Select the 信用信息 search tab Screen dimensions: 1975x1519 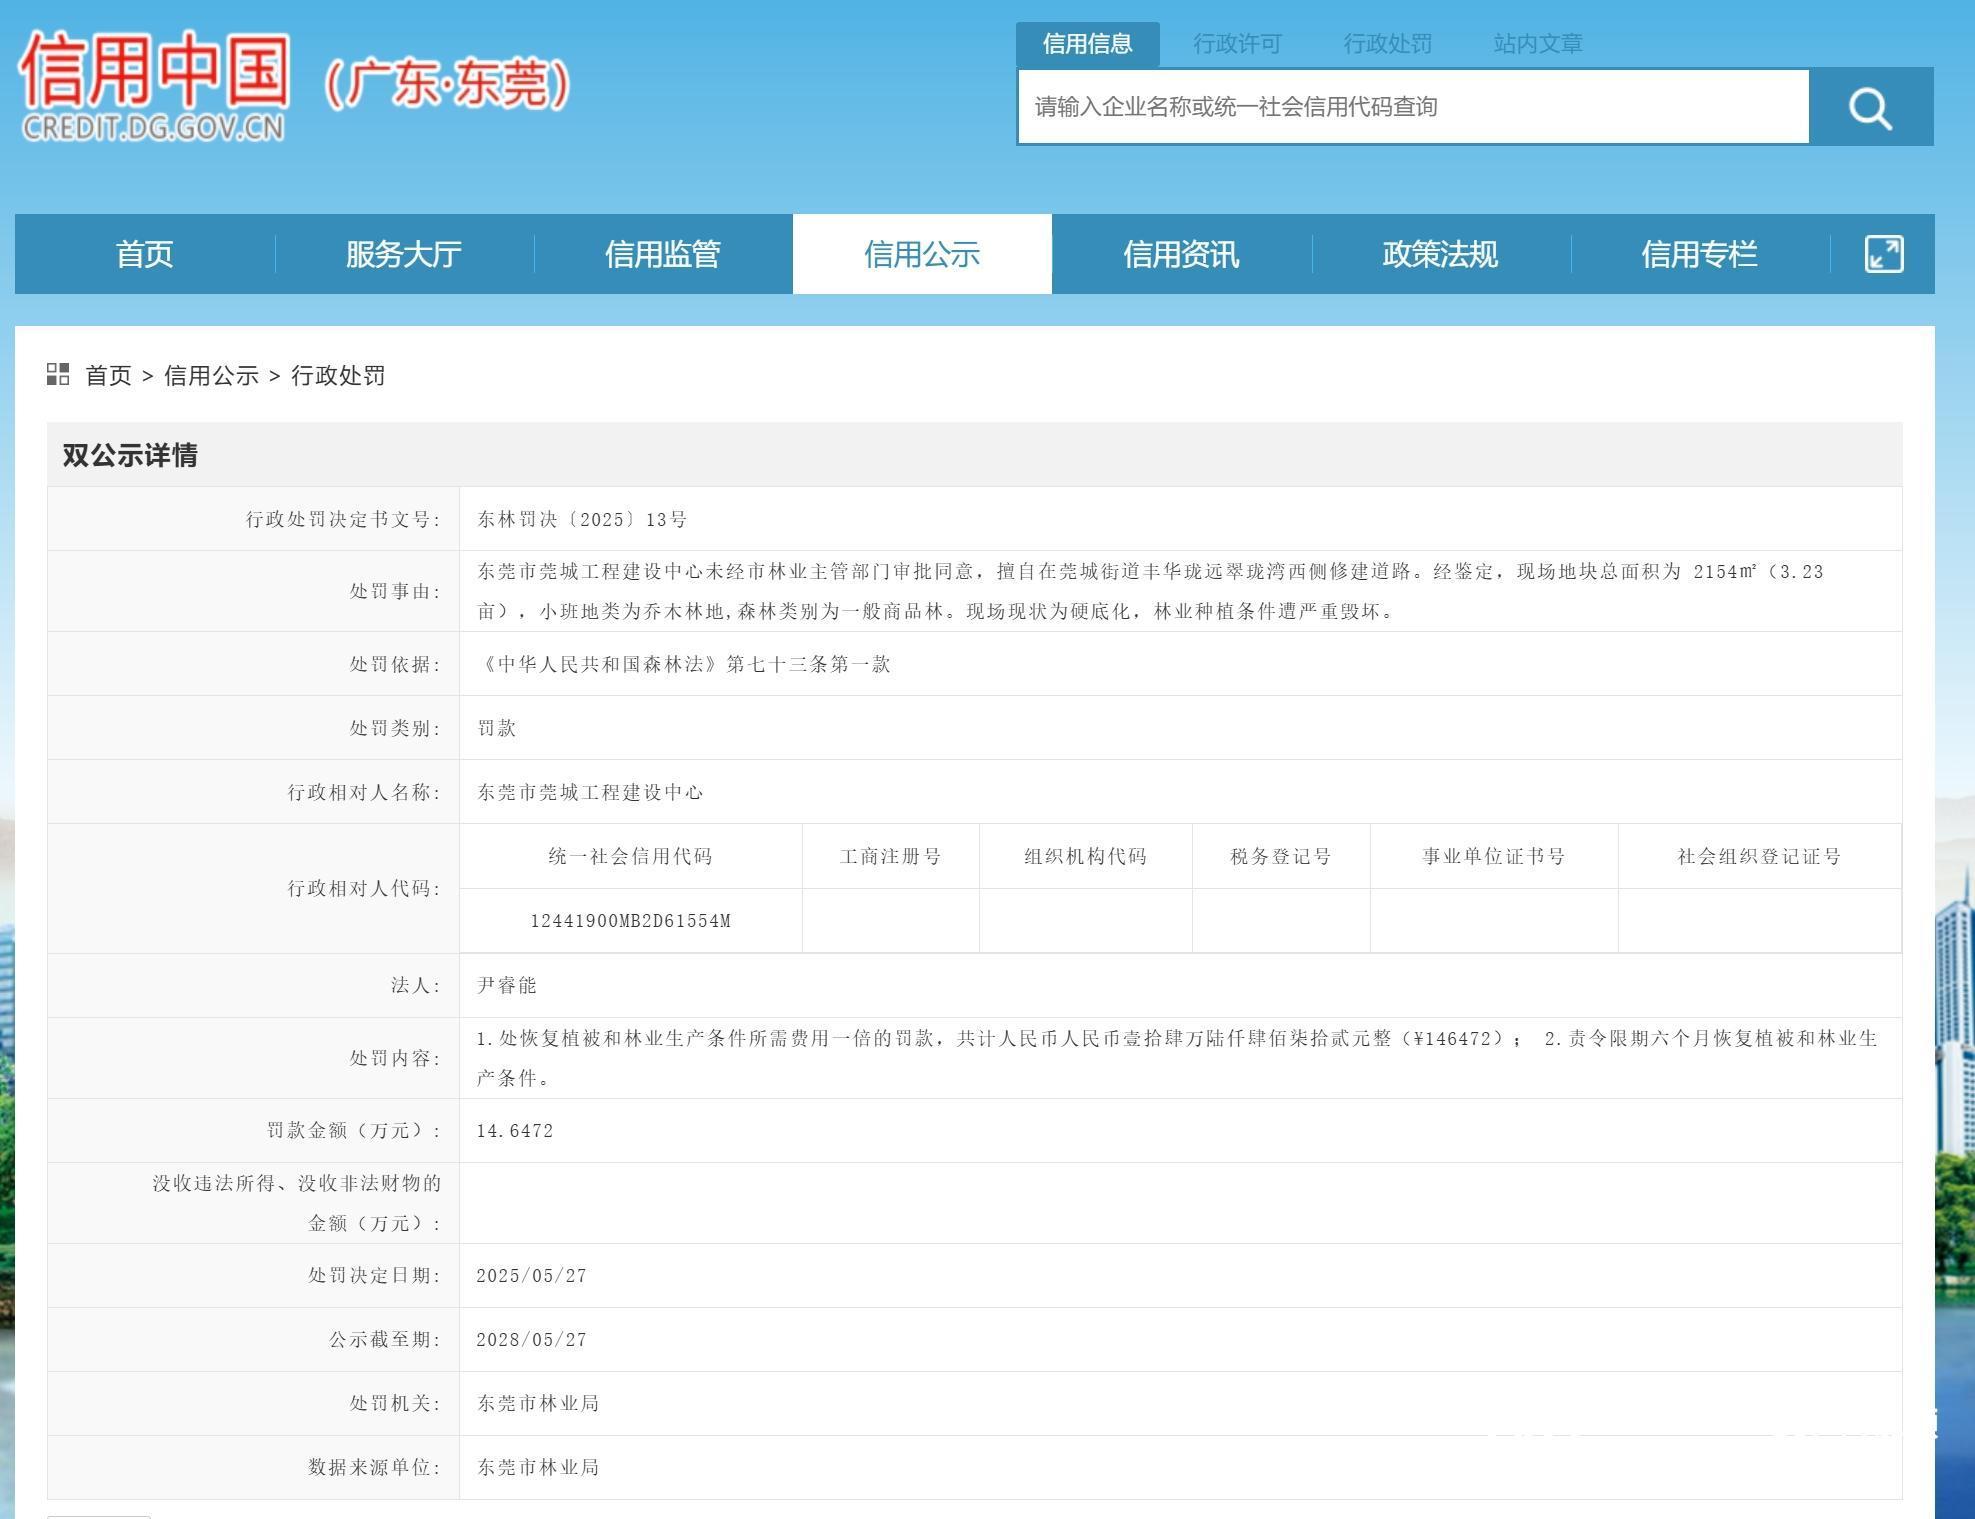[x=1087, y=44]
